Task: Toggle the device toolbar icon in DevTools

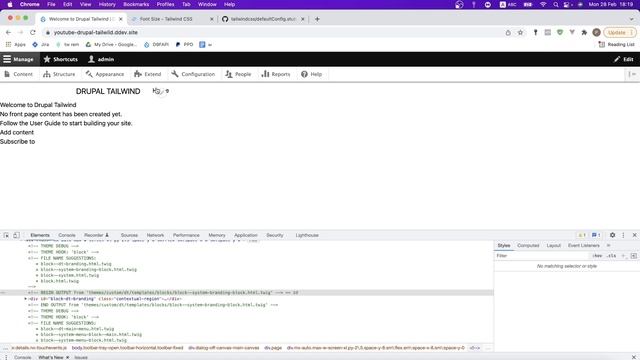Action: (16, 235)
